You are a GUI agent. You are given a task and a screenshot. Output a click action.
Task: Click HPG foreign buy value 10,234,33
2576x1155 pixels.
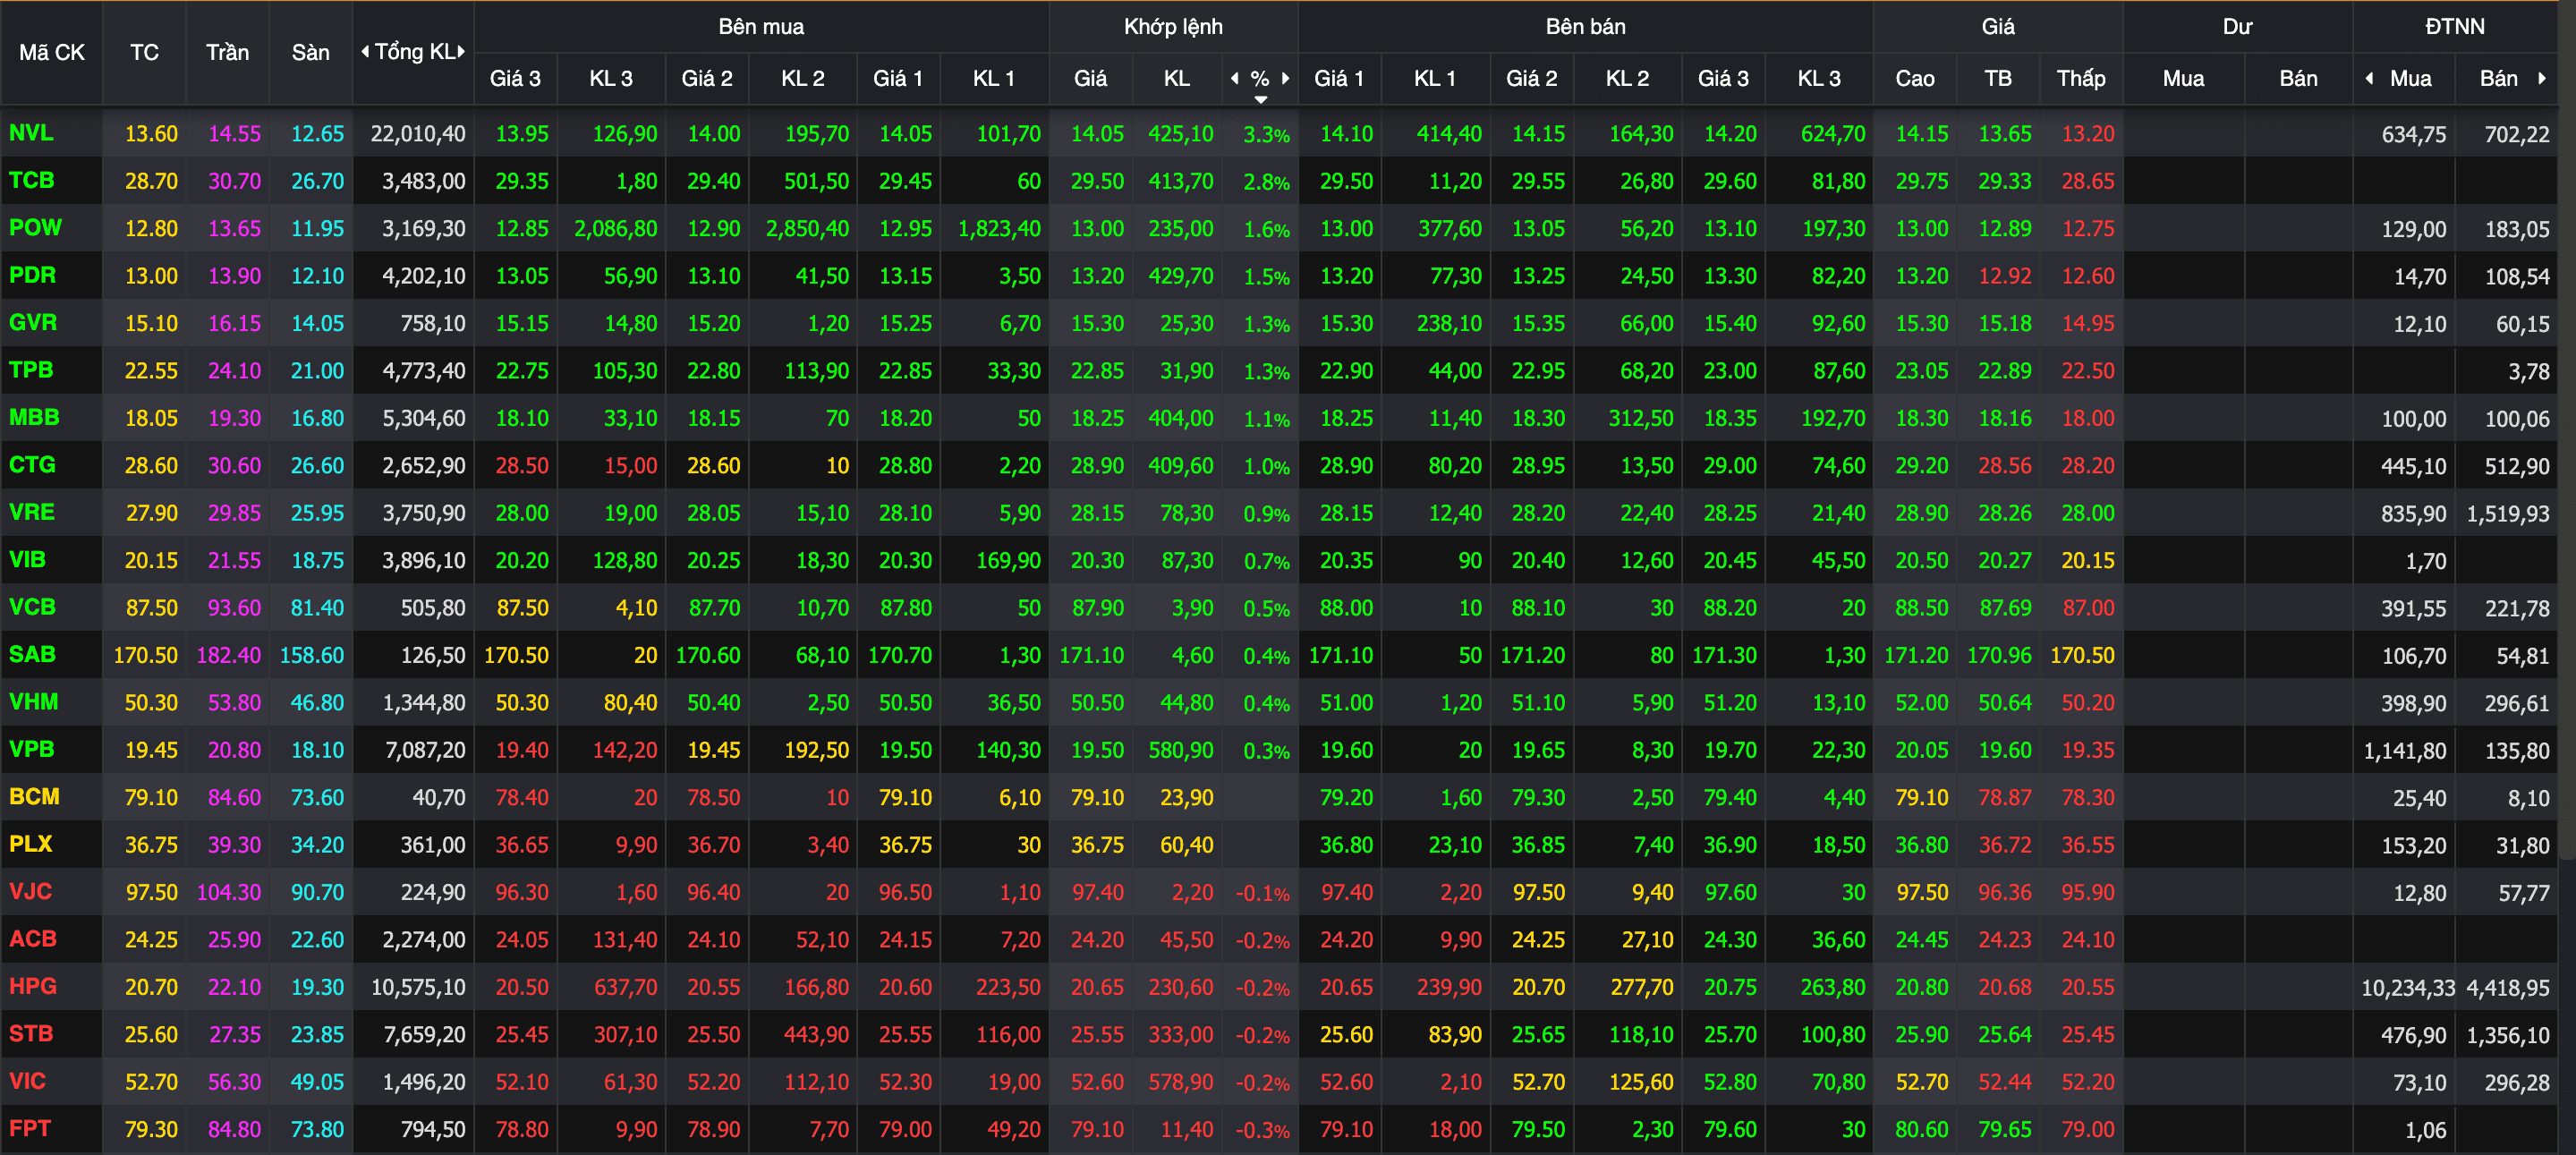(2407, 988)
